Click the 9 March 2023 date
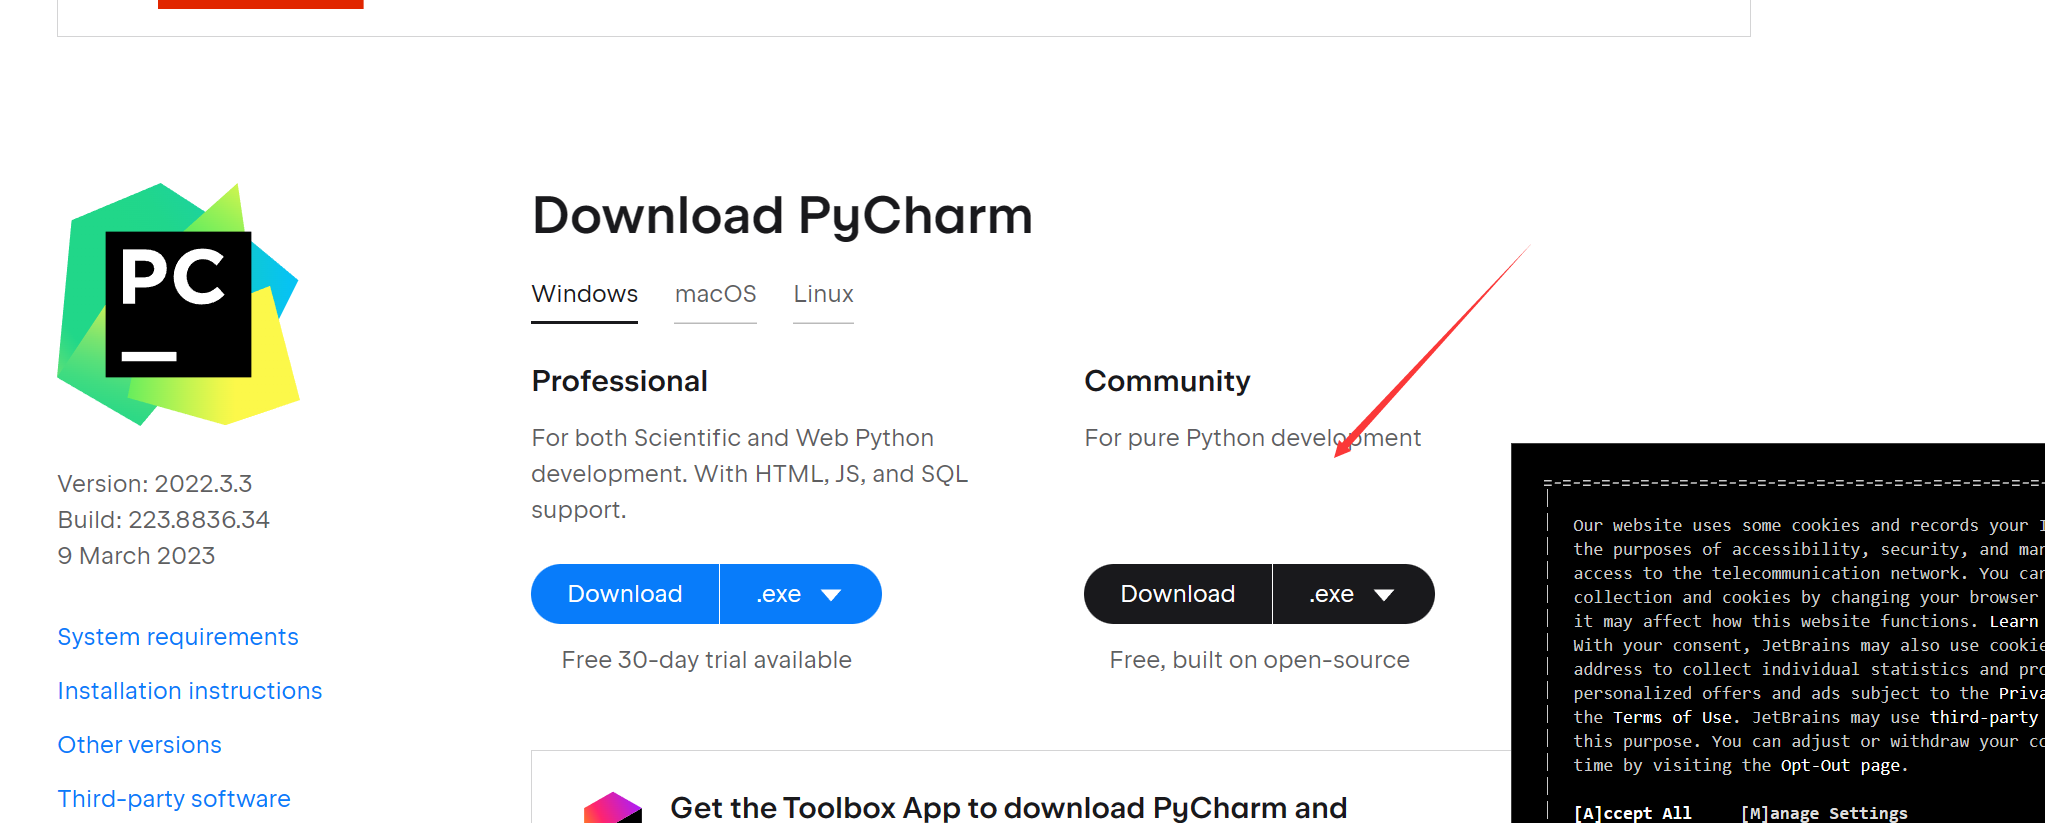The height and width of the screenshot is (823, 2045). click(x=136, y=556)
